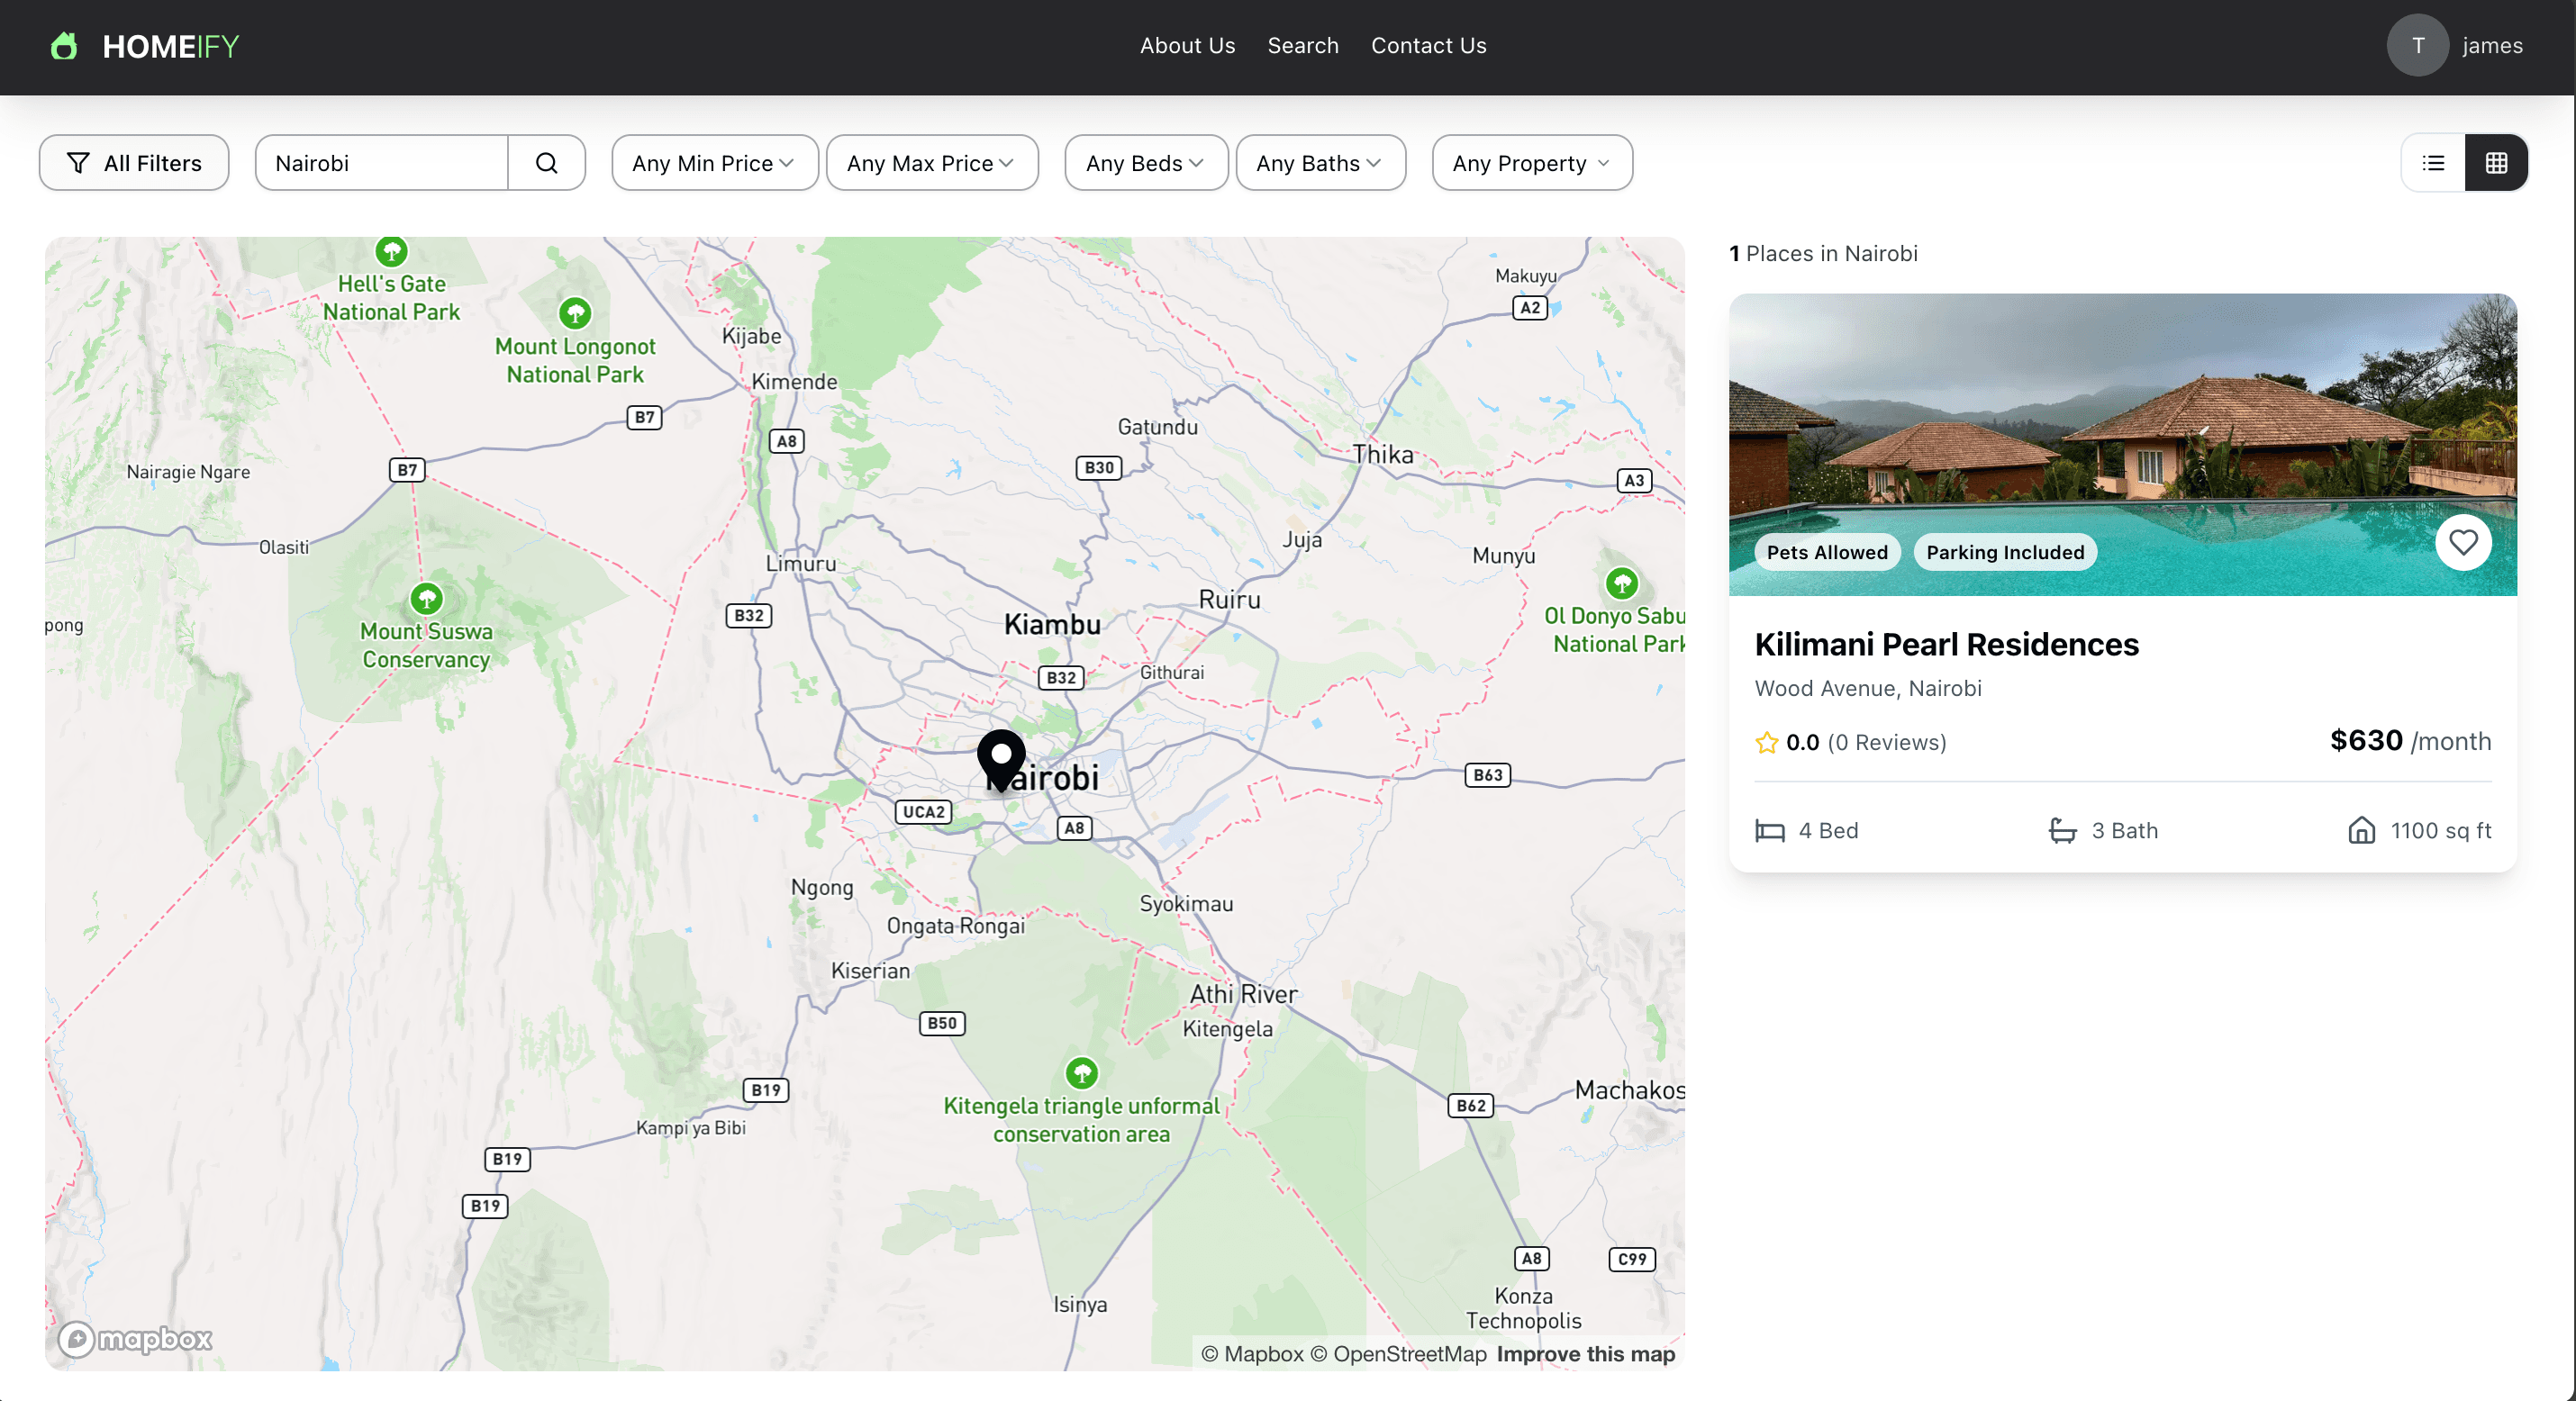This screenshot has height=1401, width=2576.
Task: Click the user avatar with letter T
Action: point(2417,46)
